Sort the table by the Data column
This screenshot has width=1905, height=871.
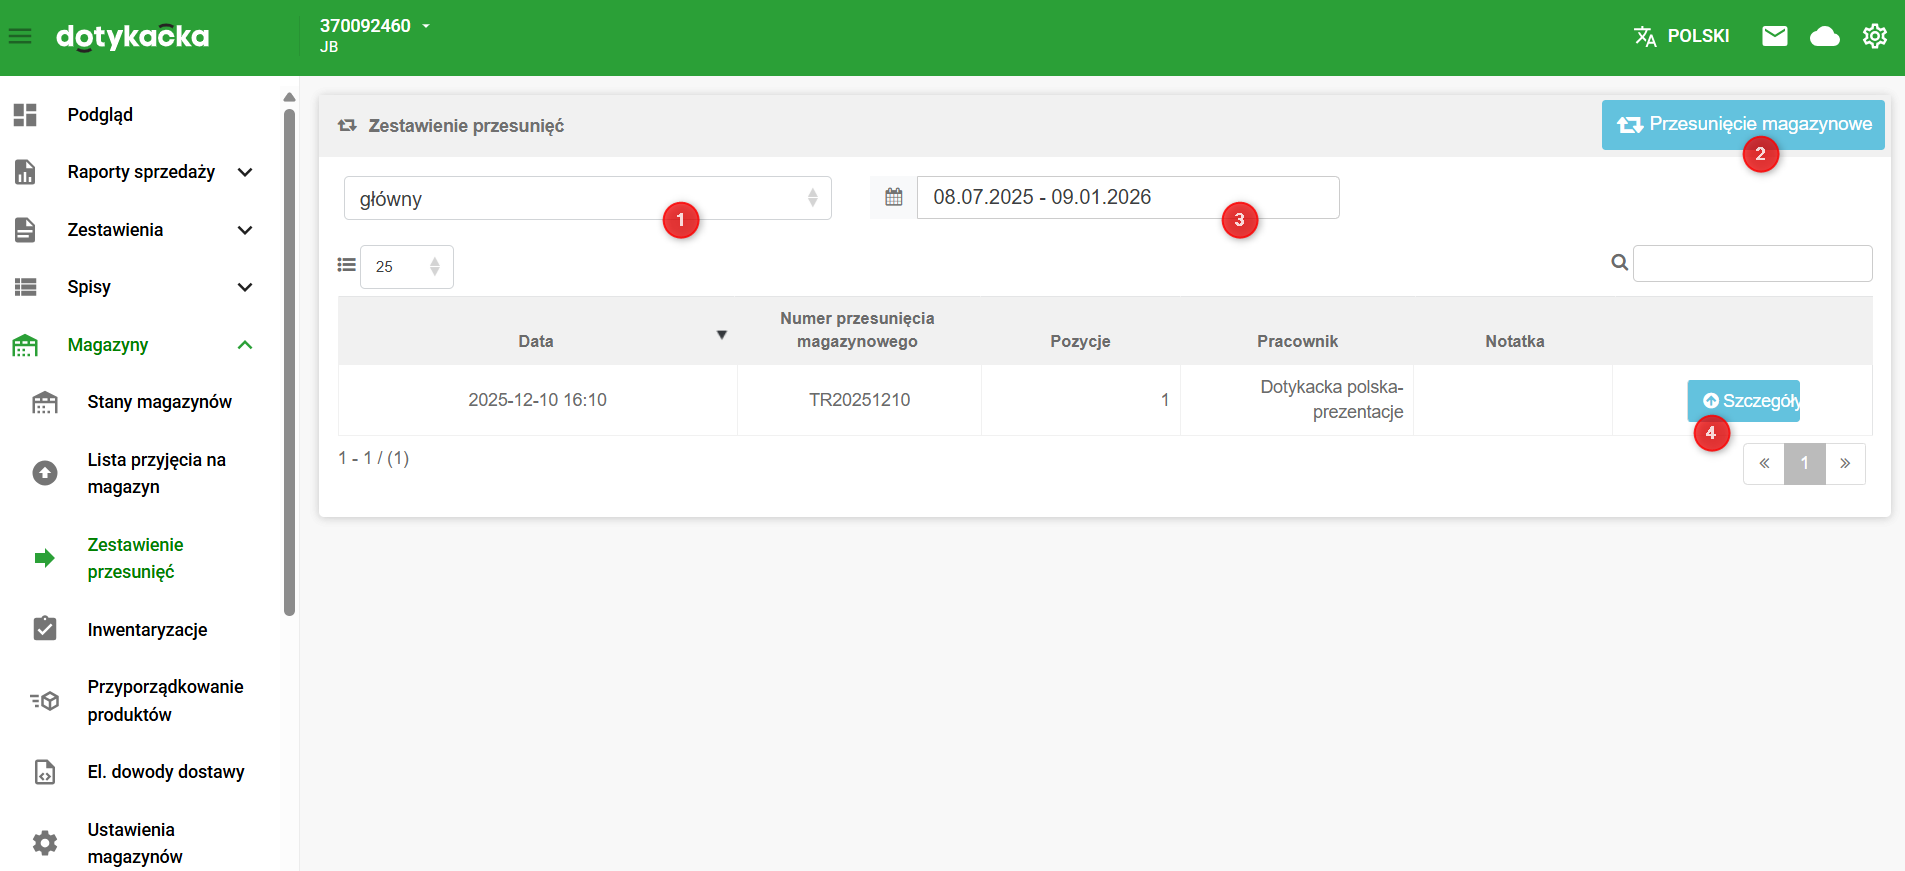[x=536, y=341]
